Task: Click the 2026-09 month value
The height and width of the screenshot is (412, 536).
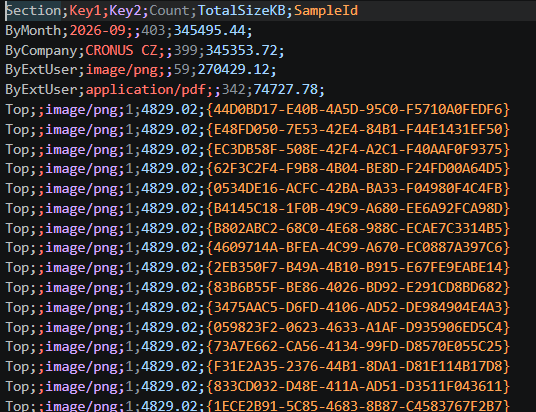Action: [x=98, y=31]
